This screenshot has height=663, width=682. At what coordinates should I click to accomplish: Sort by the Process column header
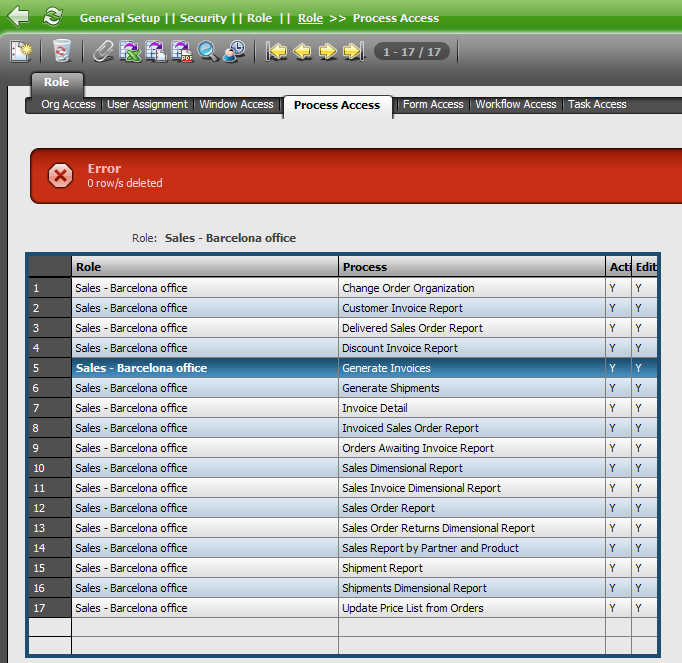tap(472, 267)
